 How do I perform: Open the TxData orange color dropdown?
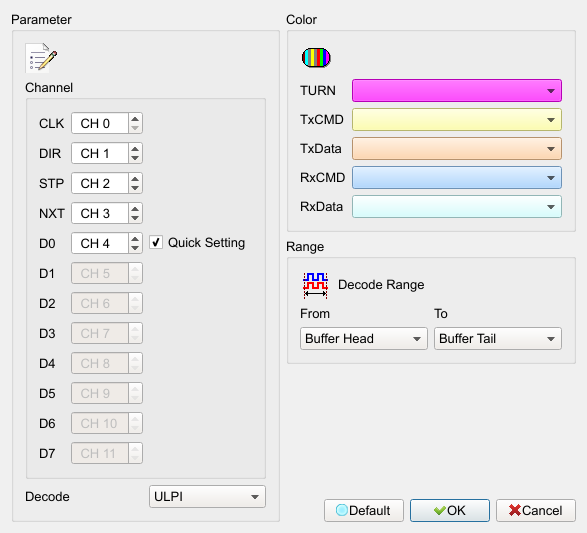point(457,148)
